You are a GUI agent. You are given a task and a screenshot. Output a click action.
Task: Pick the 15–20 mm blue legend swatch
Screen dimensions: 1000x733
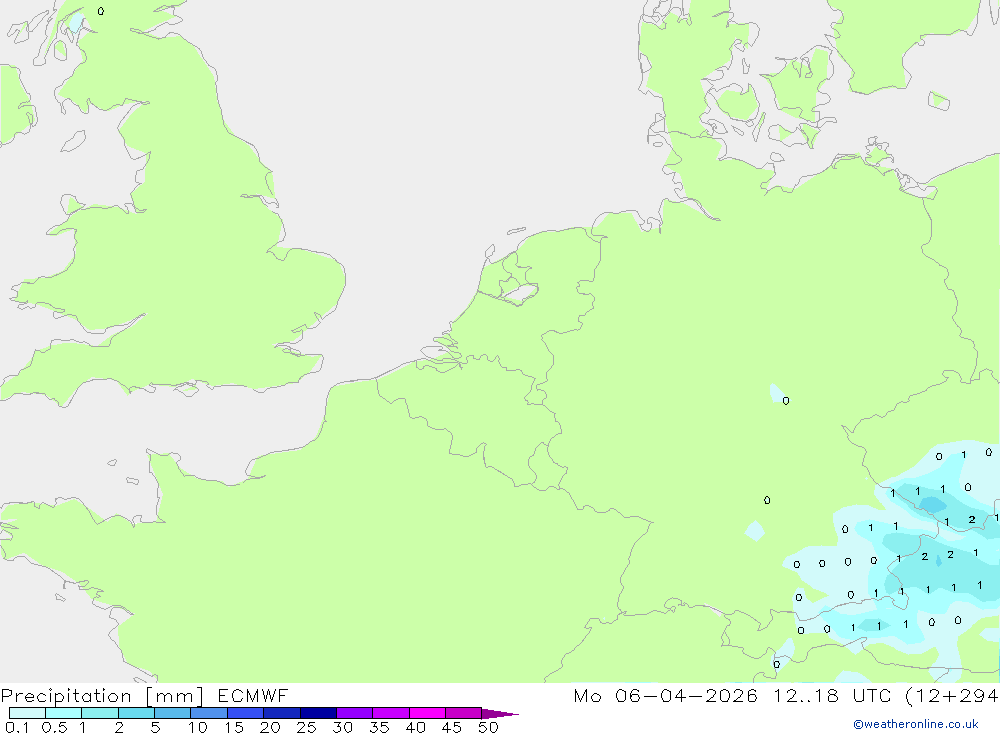[x=246, y=713]
